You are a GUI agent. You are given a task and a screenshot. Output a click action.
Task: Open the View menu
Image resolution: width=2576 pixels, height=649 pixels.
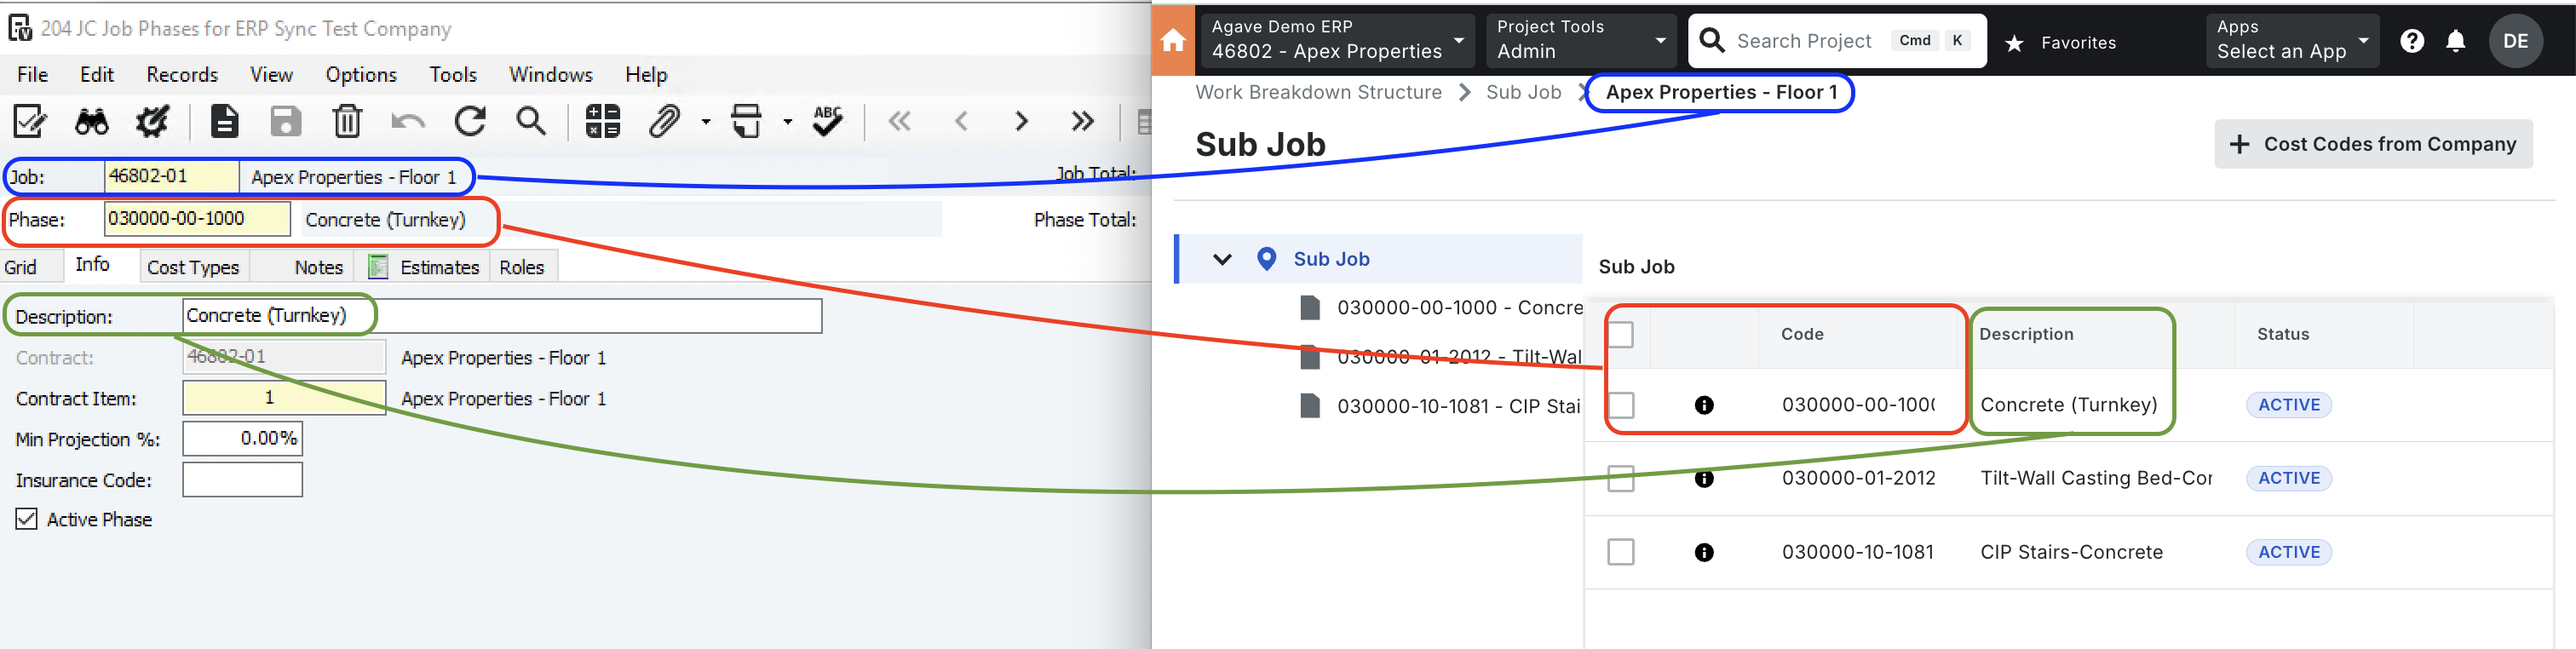click(271, 75)
